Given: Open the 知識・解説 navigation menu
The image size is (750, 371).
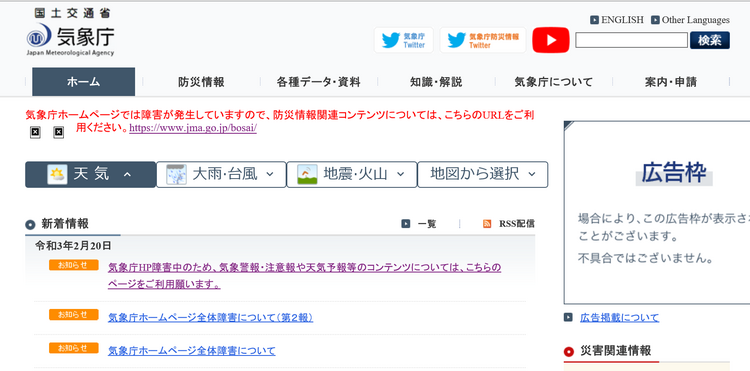Looking at the screenshot, I should [x=436, y=82].
